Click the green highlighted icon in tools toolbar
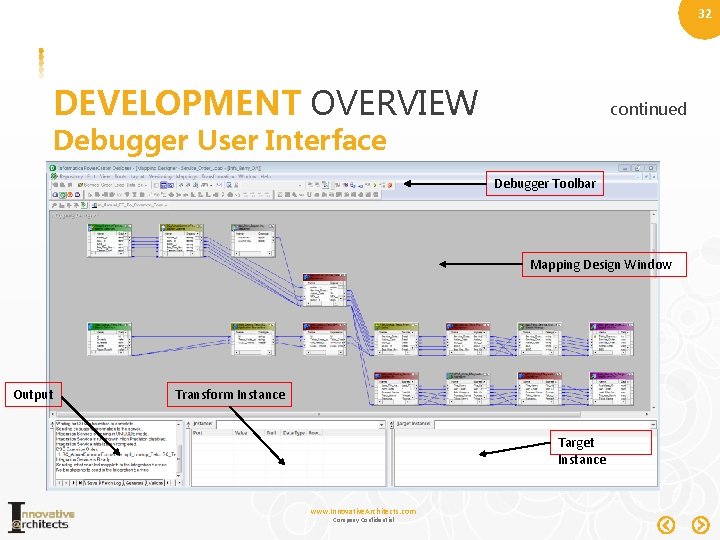 pyautogui.click(x=63, y=195)
